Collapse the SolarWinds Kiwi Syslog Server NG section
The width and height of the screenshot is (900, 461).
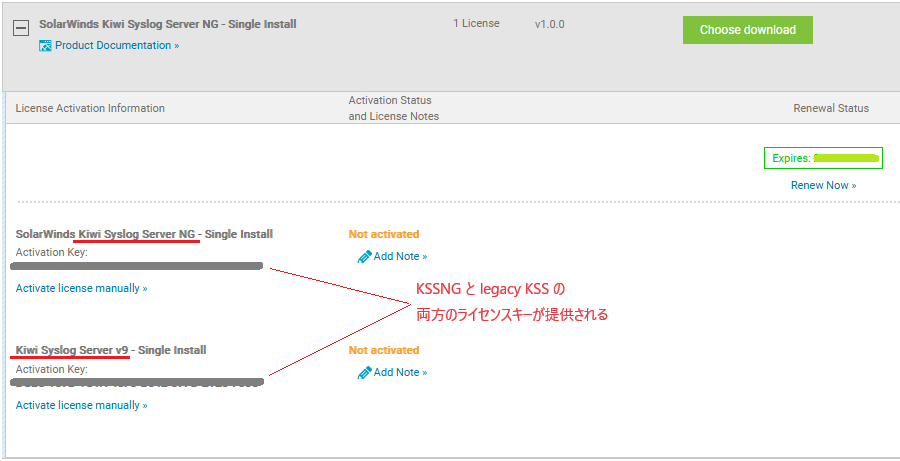pos(21,28)
